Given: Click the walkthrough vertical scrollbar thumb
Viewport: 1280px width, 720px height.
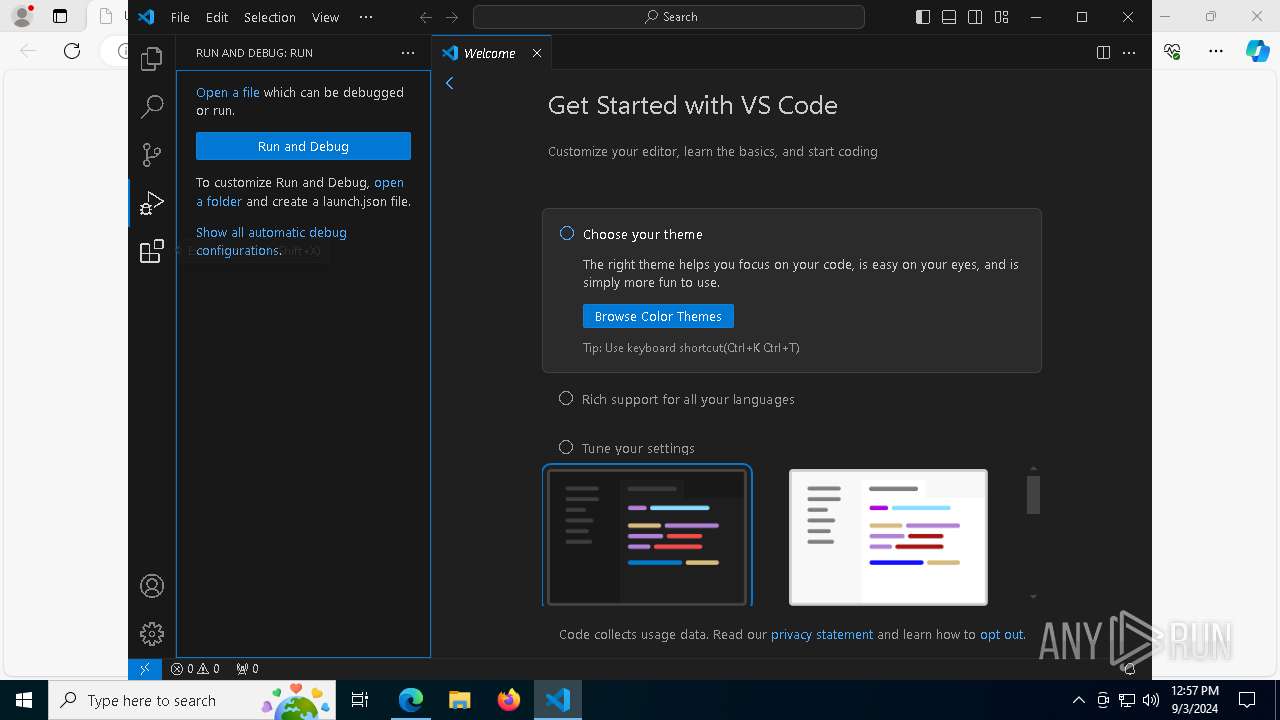Looking at the screenshot, I should point(1033,495).
